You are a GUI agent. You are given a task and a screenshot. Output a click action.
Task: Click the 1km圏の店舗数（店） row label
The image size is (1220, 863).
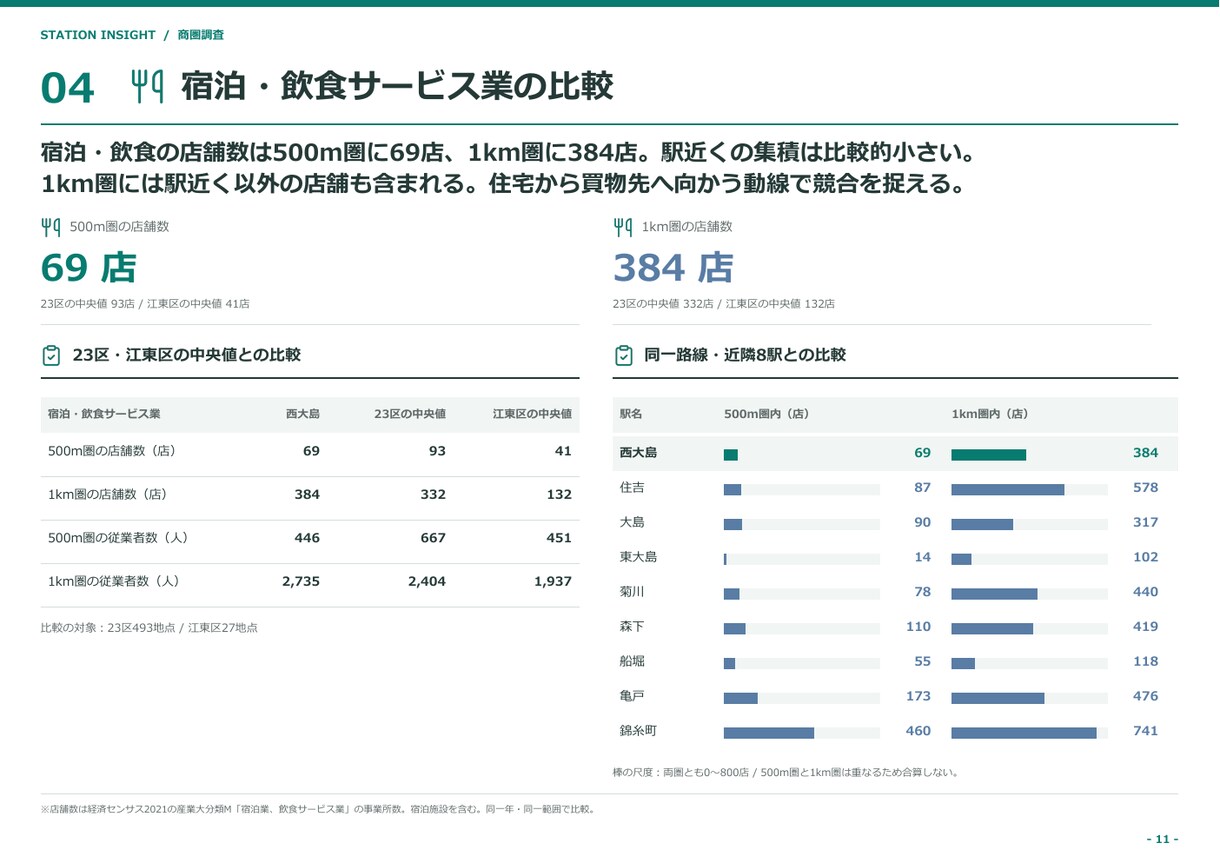coord(107,494)
